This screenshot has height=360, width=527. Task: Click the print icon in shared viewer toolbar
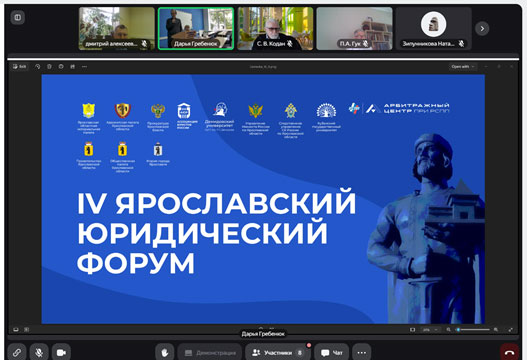[73, 67]
